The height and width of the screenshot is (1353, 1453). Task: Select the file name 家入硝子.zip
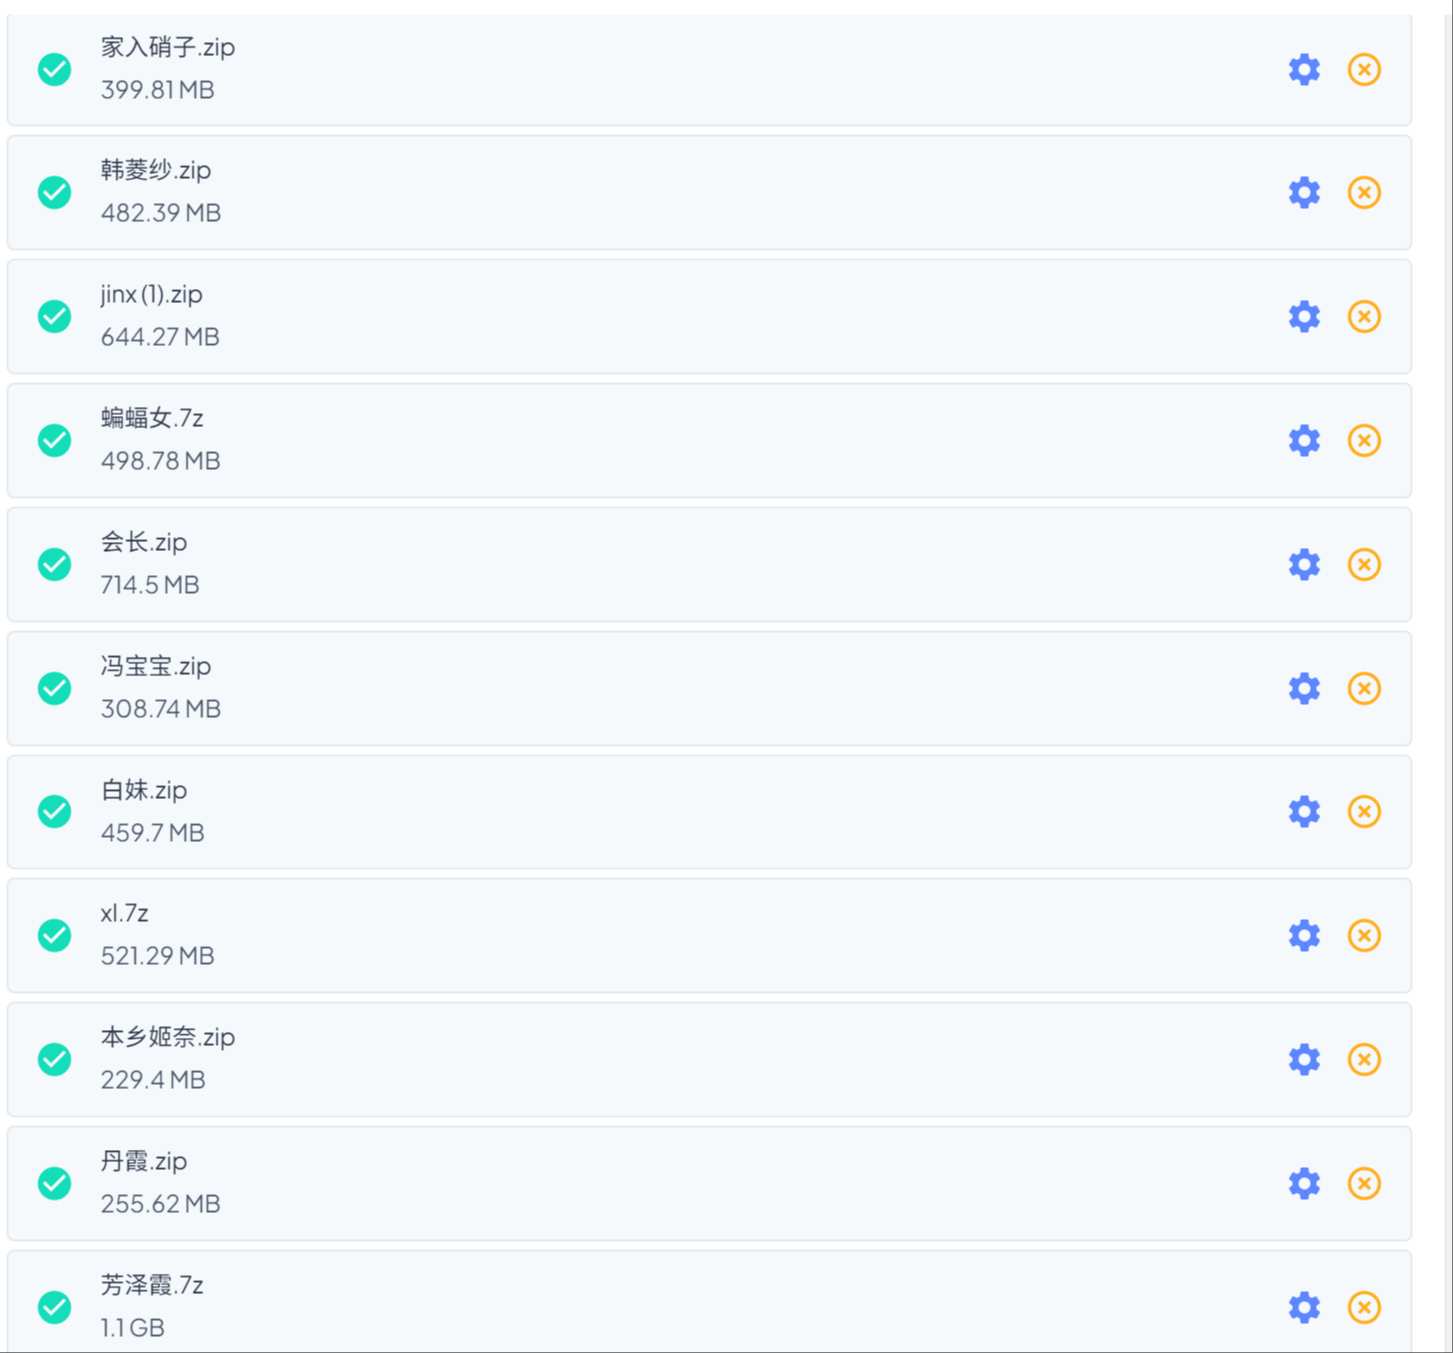coord(168,47)
